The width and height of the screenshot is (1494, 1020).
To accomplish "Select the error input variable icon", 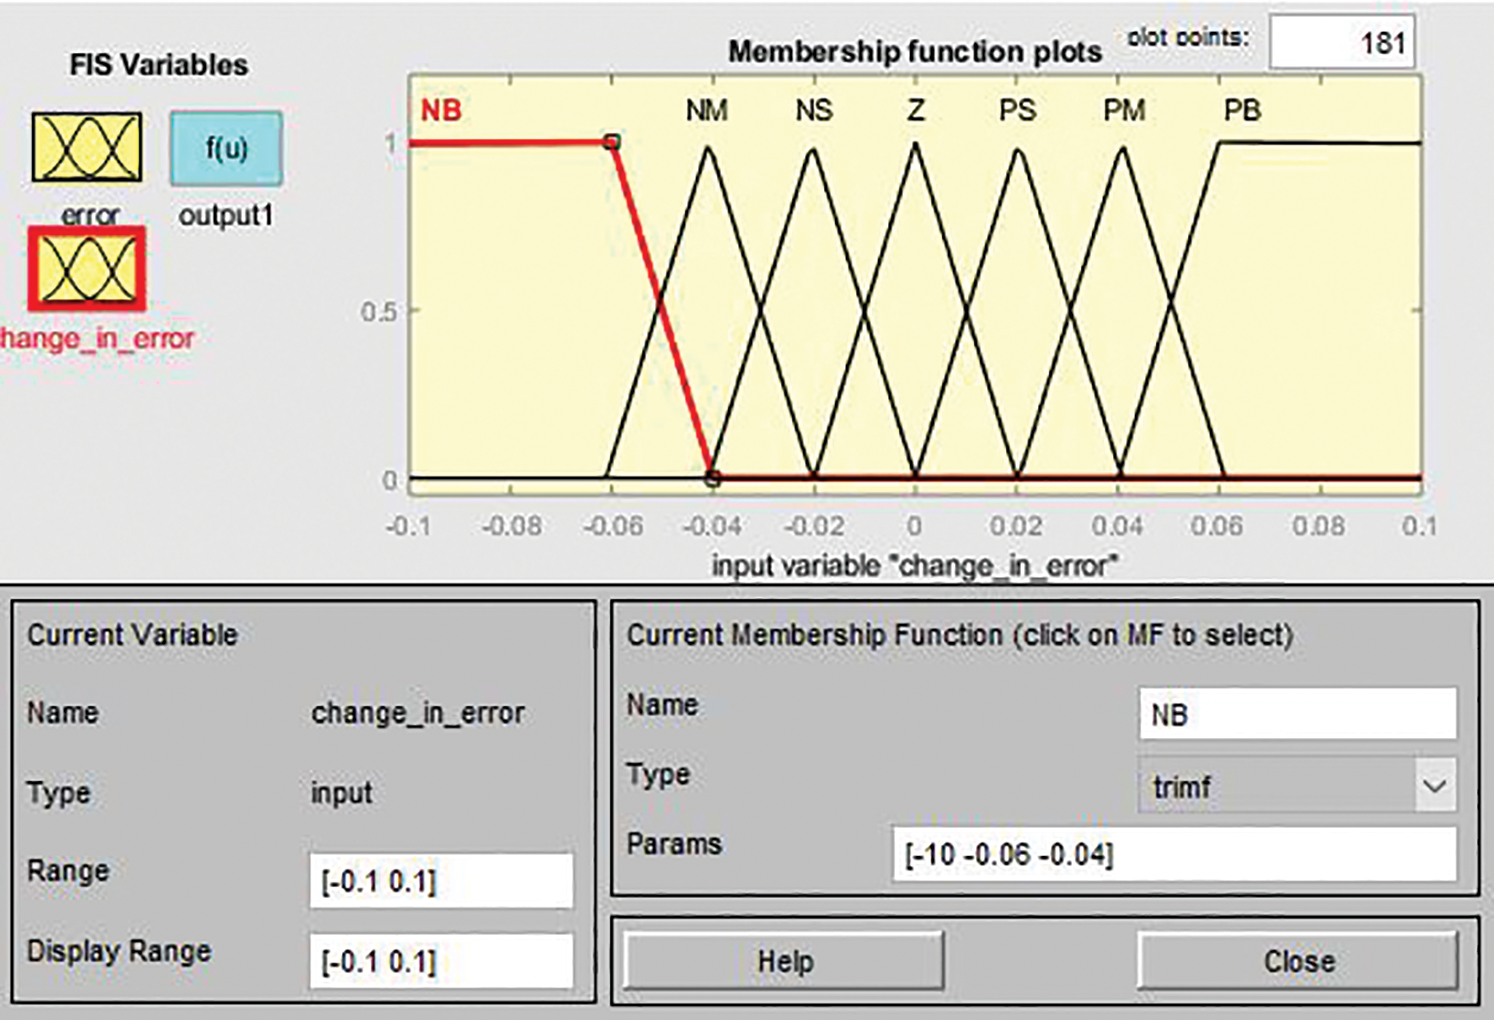I will point(87,148).
